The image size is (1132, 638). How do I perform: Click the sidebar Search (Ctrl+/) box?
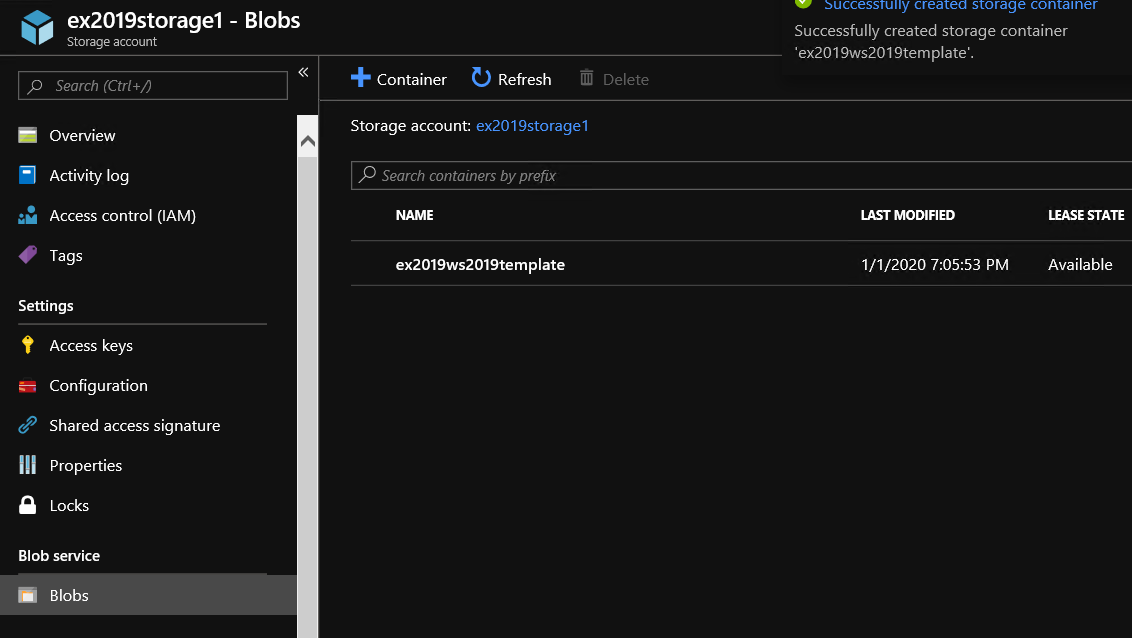pos(153,86)
